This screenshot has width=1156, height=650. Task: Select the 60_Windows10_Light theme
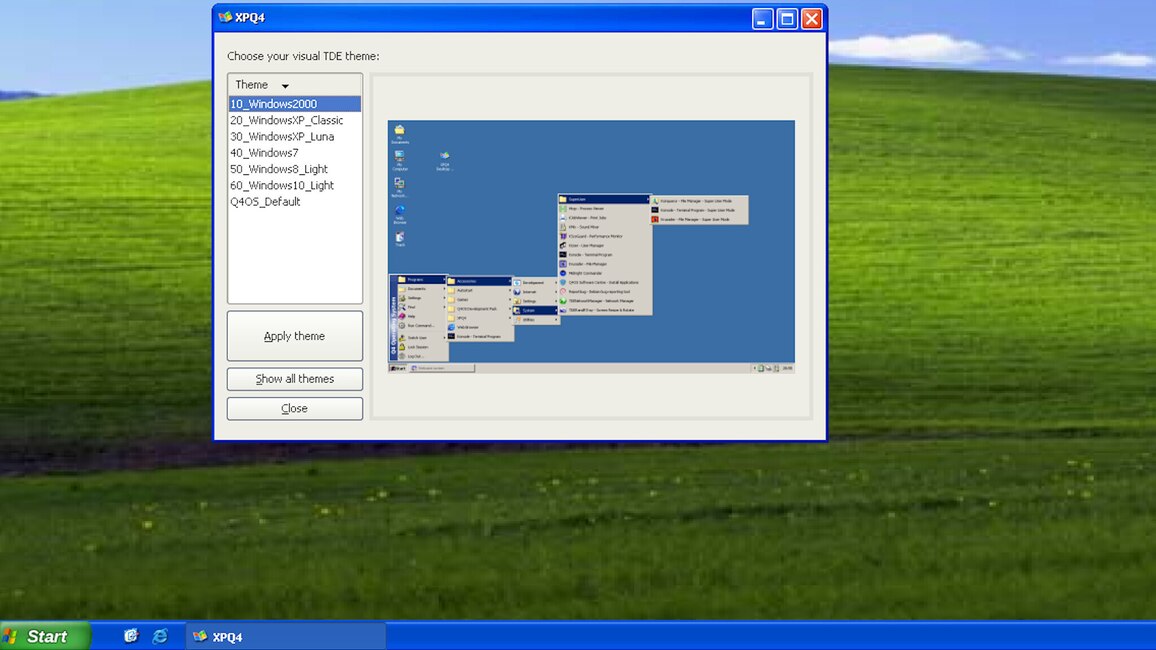294,185
